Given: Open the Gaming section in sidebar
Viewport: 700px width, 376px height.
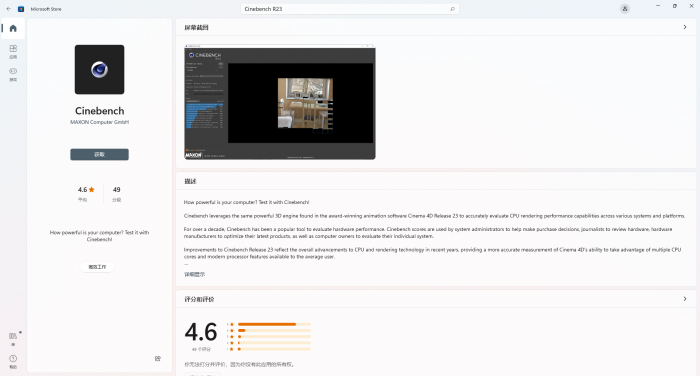Looking at the screenshot, I should pos(13,74).
